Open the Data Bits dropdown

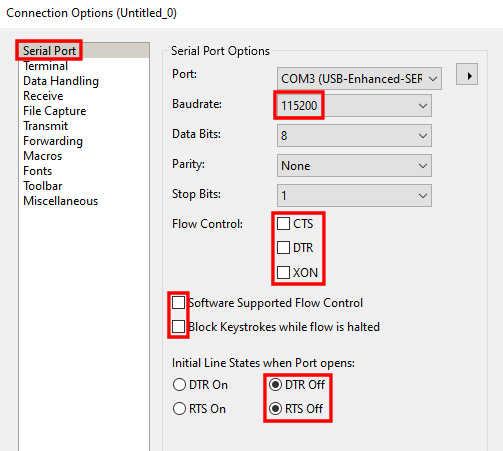[x=354, y=136]
